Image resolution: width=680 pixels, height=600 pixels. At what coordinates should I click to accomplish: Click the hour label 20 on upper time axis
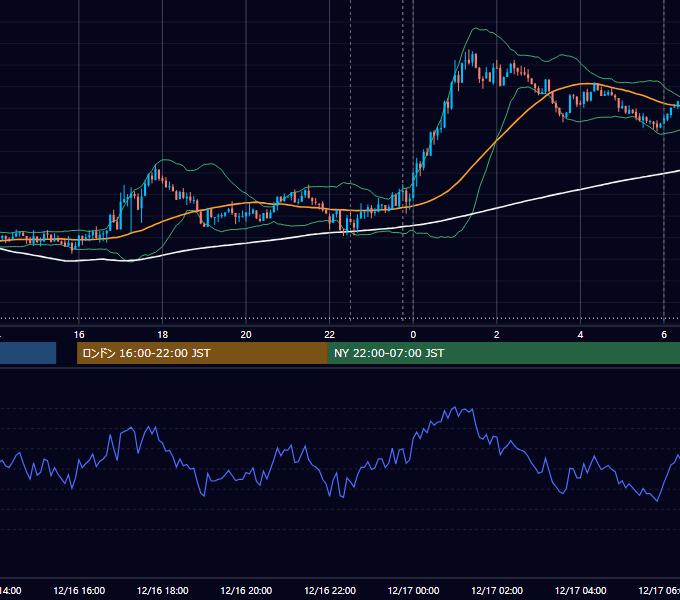[x=246, y=335]
